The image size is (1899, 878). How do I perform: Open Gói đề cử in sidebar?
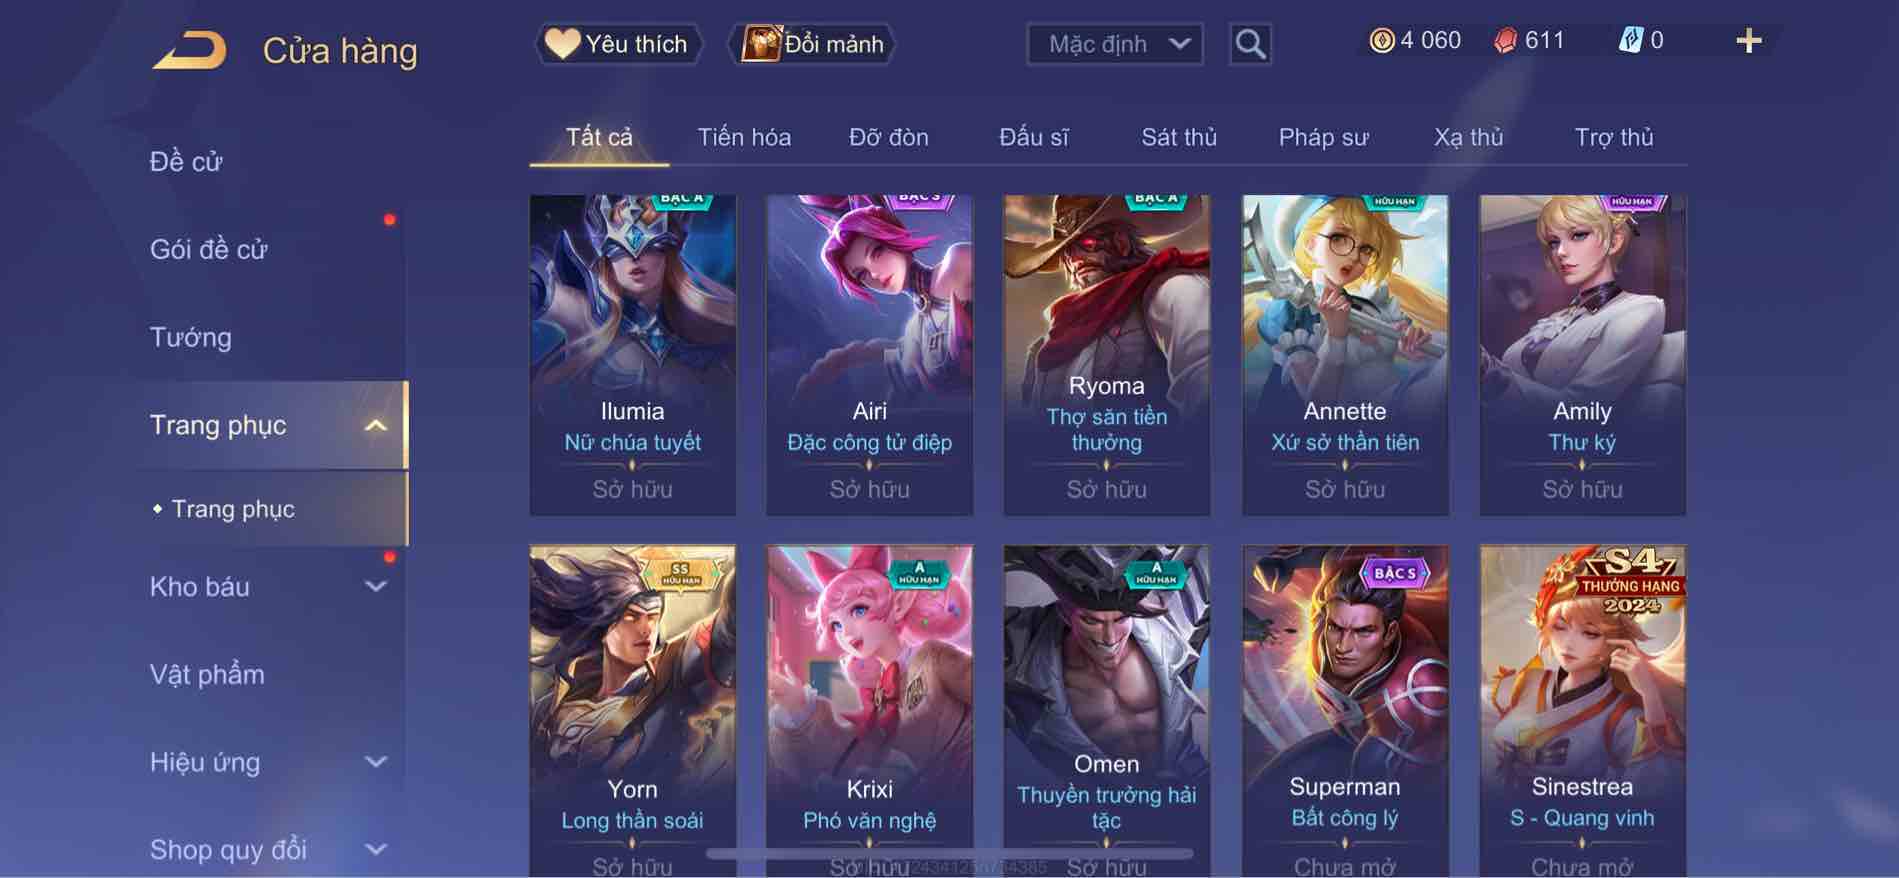pyautogui.click(x=209, y=249)
